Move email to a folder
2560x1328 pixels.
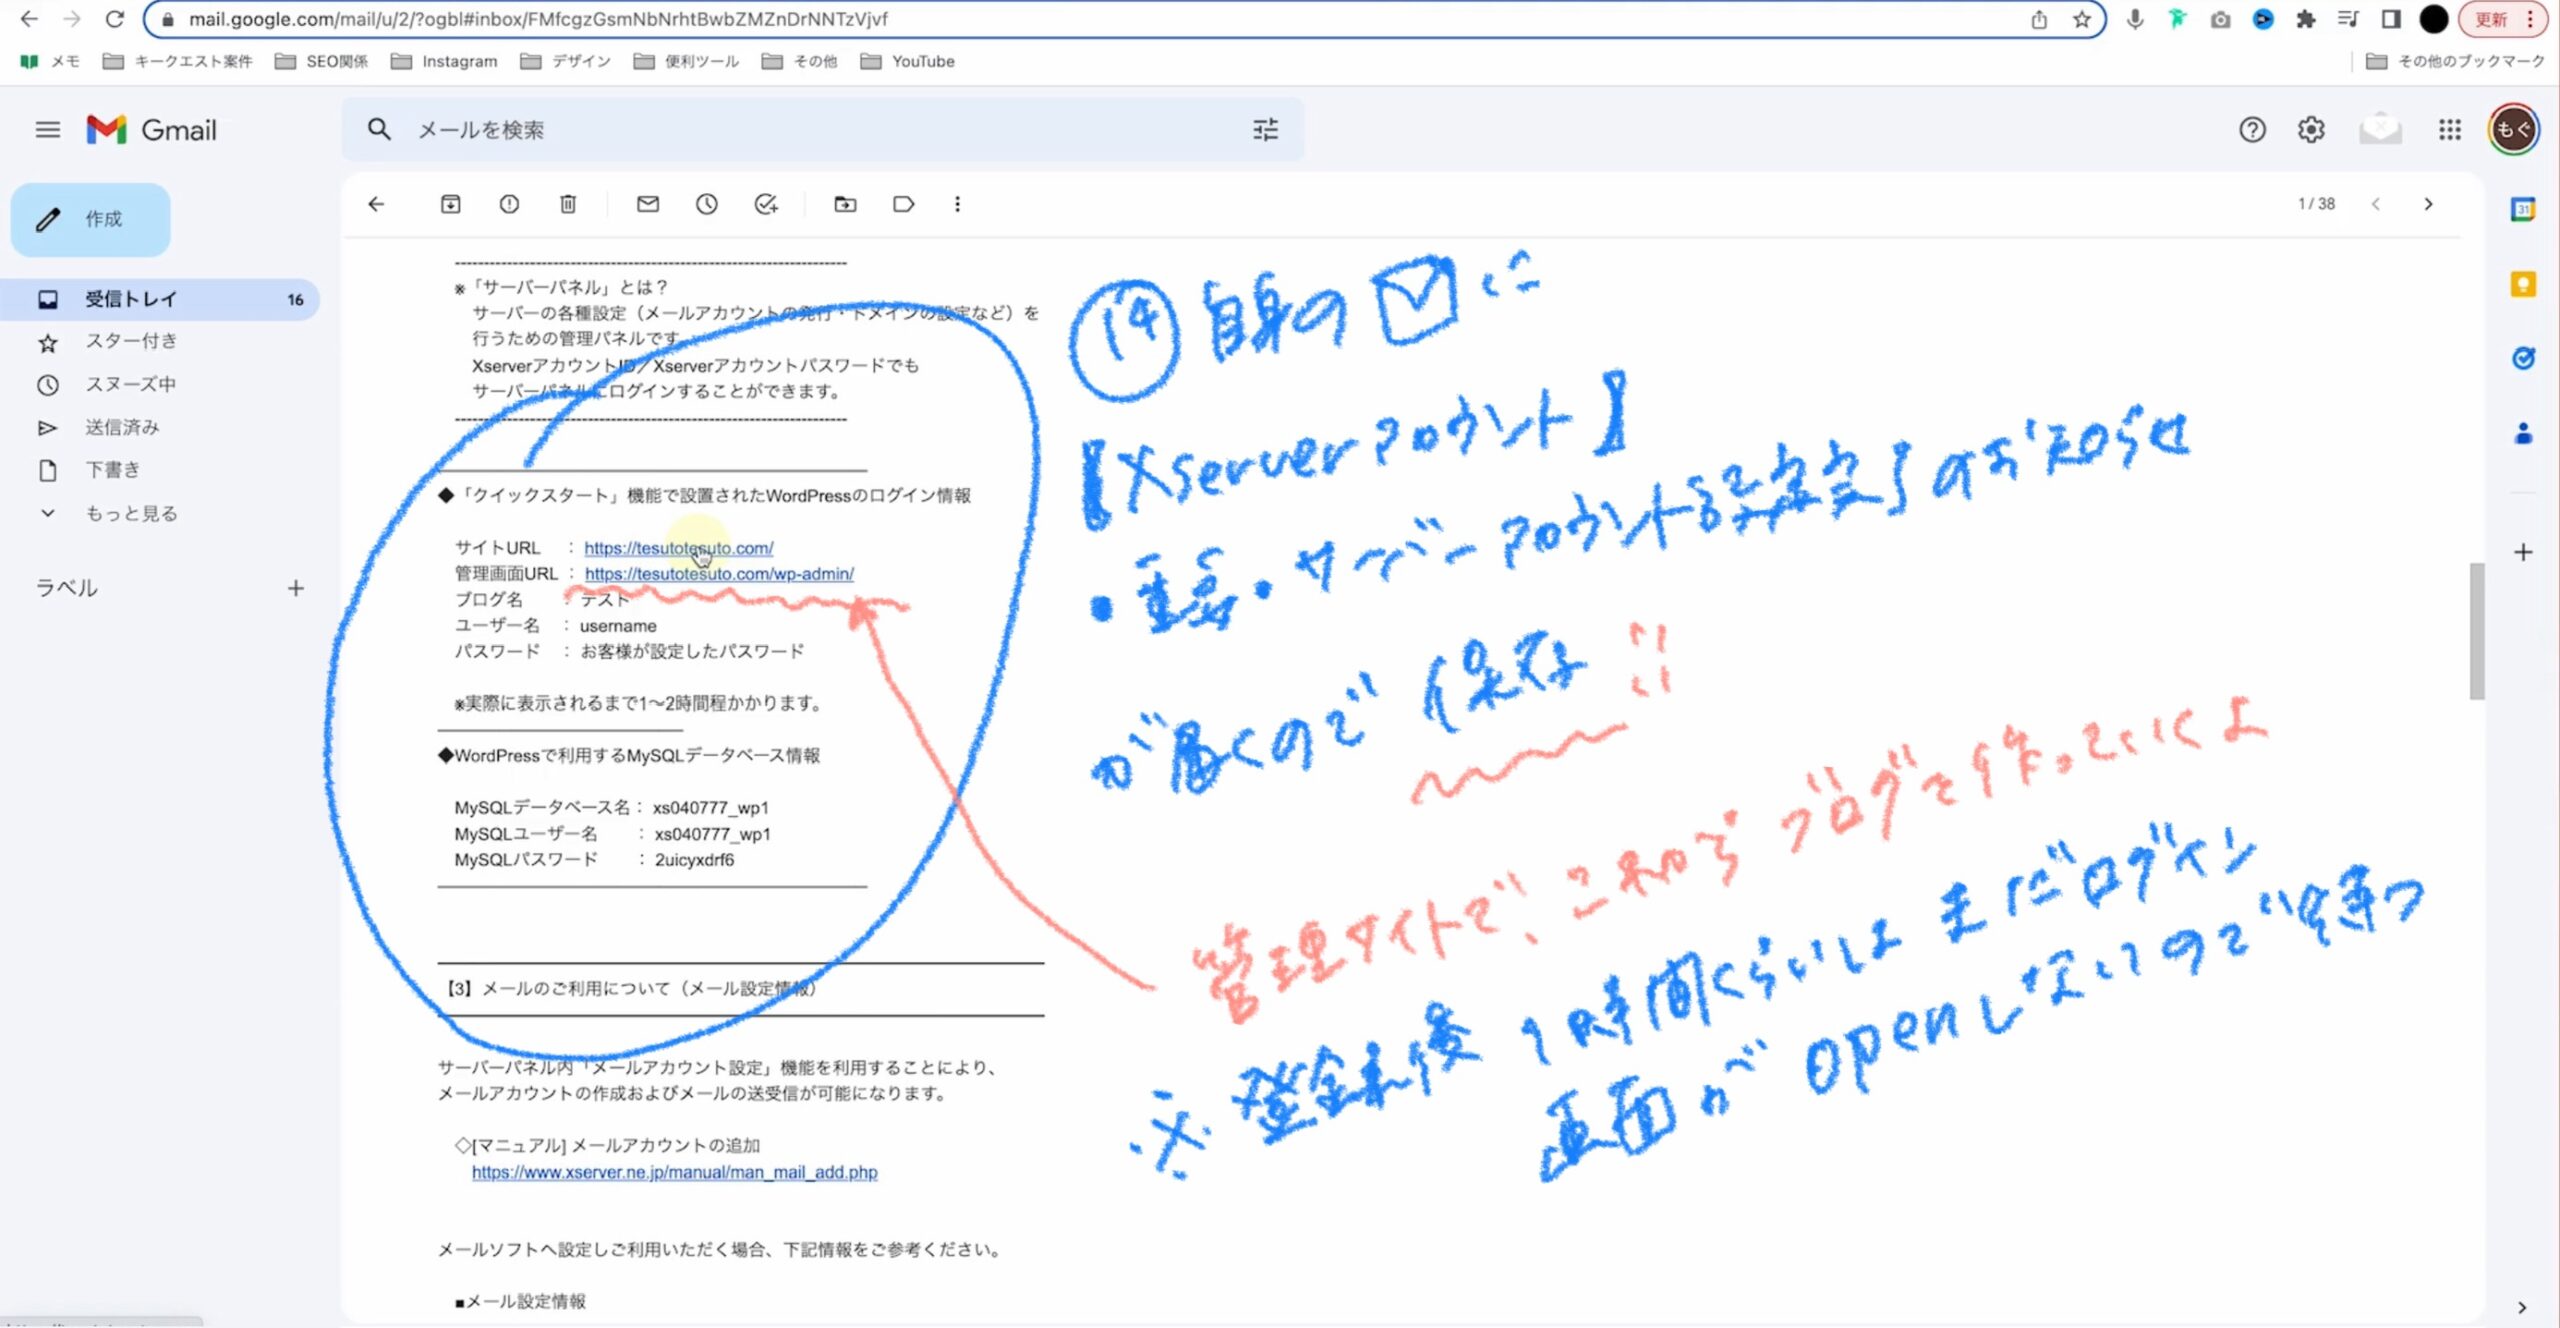point(845,204)
